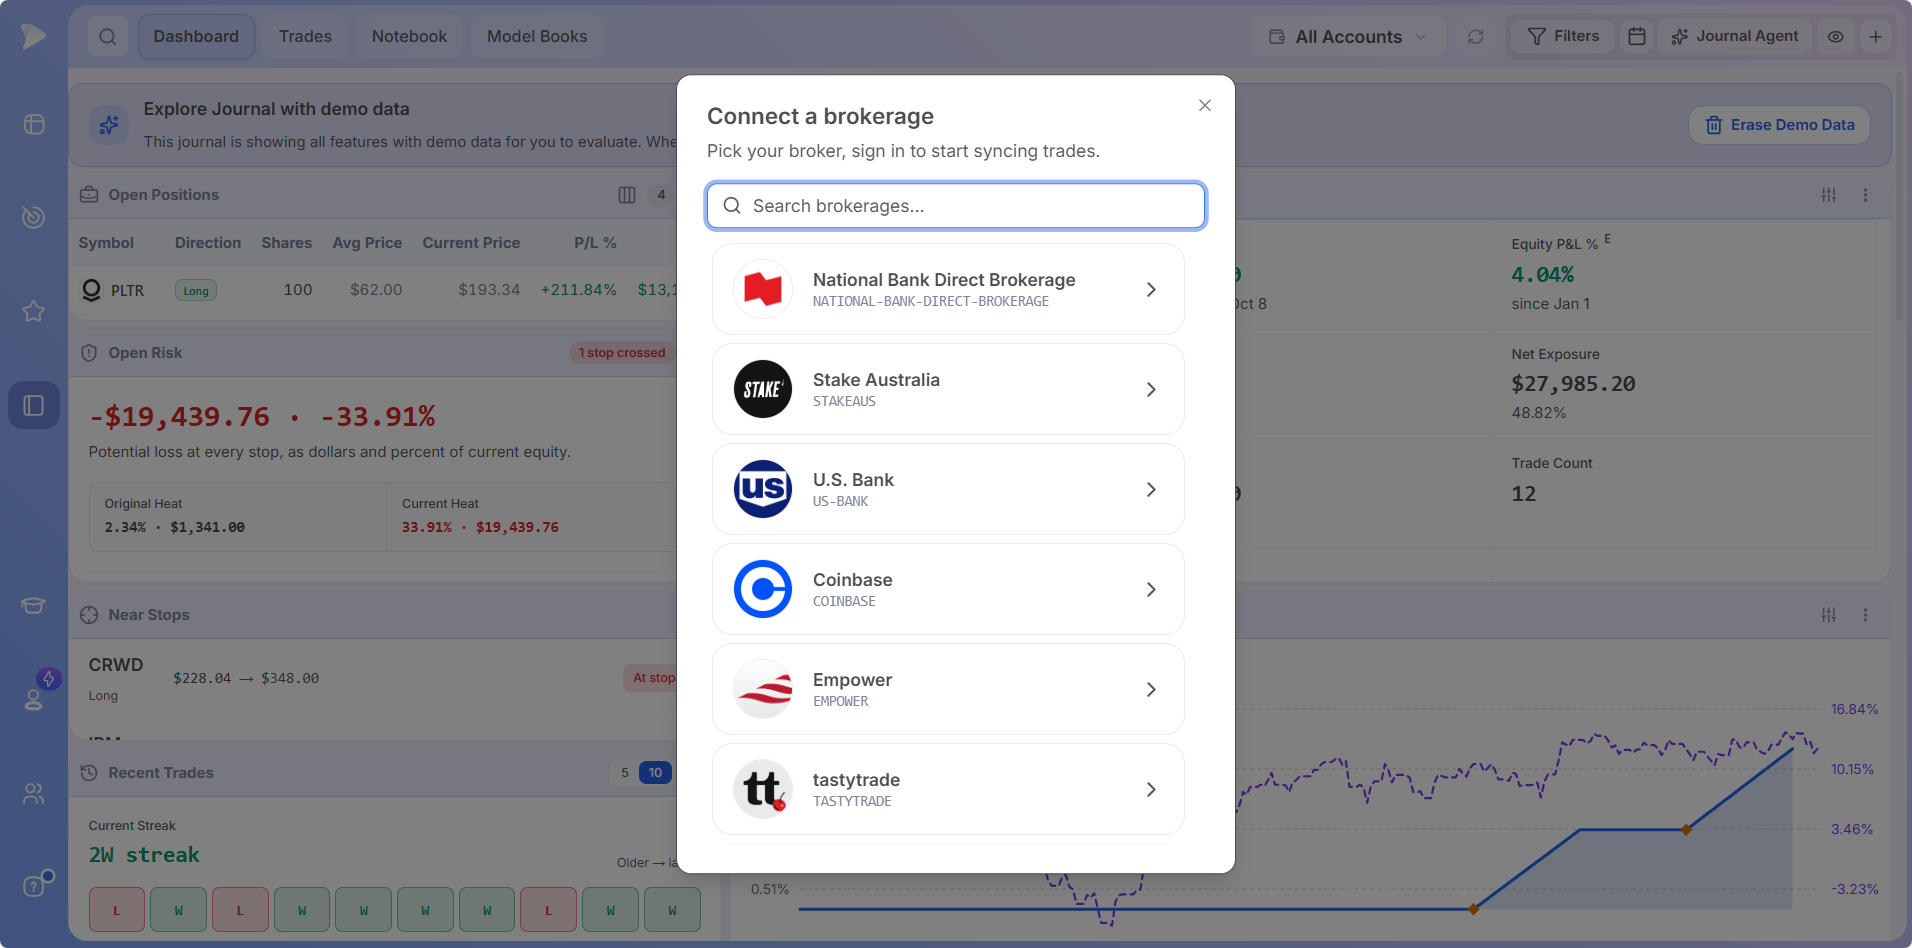
Task: Select tastytrade brokerage
Action: [948, 789]
